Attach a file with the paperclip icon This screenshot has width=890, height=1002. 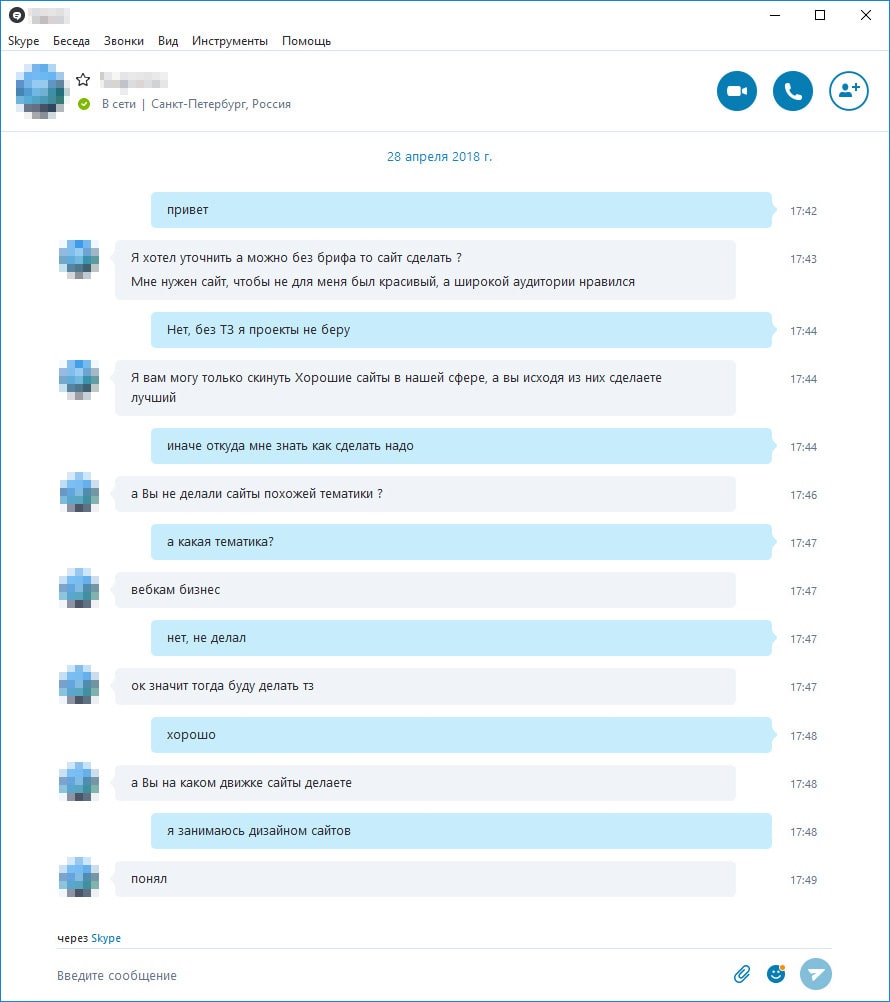(742, 974)
